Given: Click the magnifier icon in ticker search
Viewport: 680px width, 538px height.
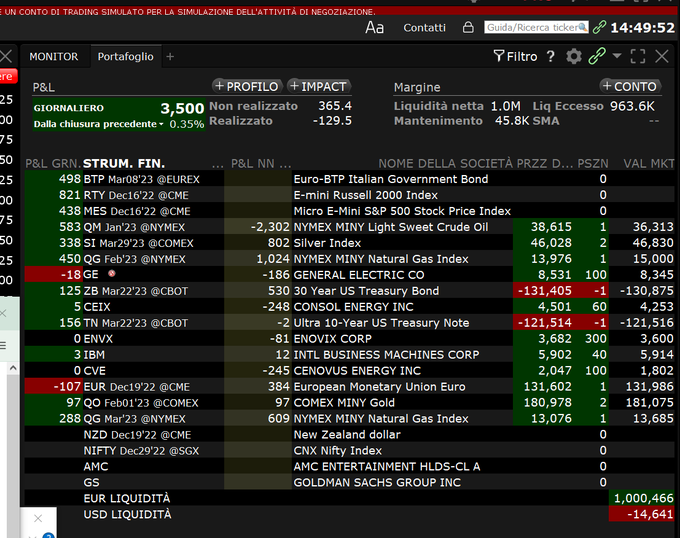Looking at the screenshot, I should (583, 27).
